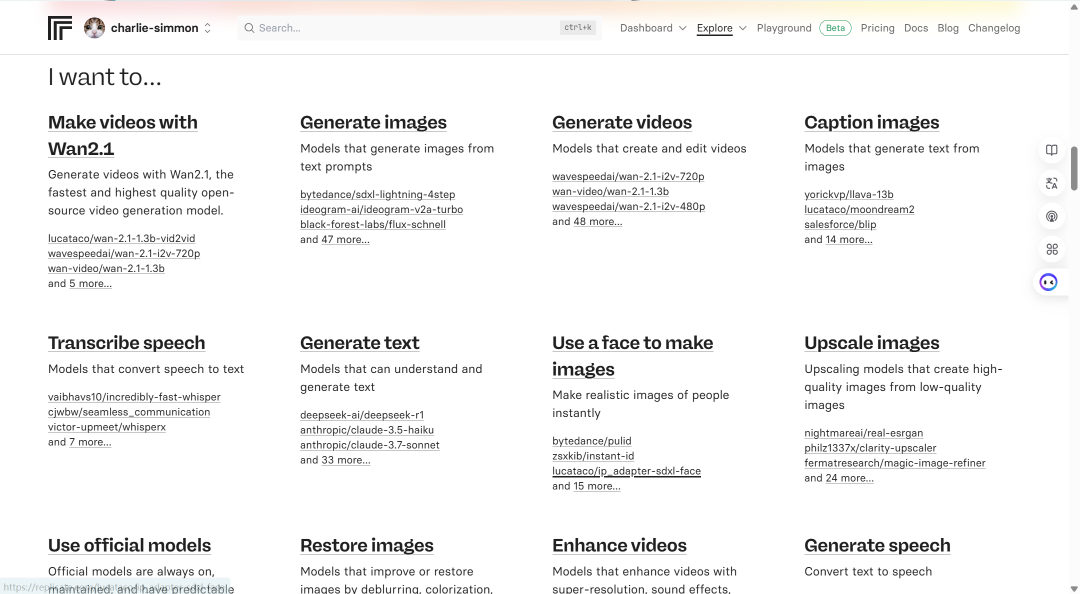Screen dimensions: 1080x594
Task: Click the translate sidebar icon
Action: coord(1052,183)
